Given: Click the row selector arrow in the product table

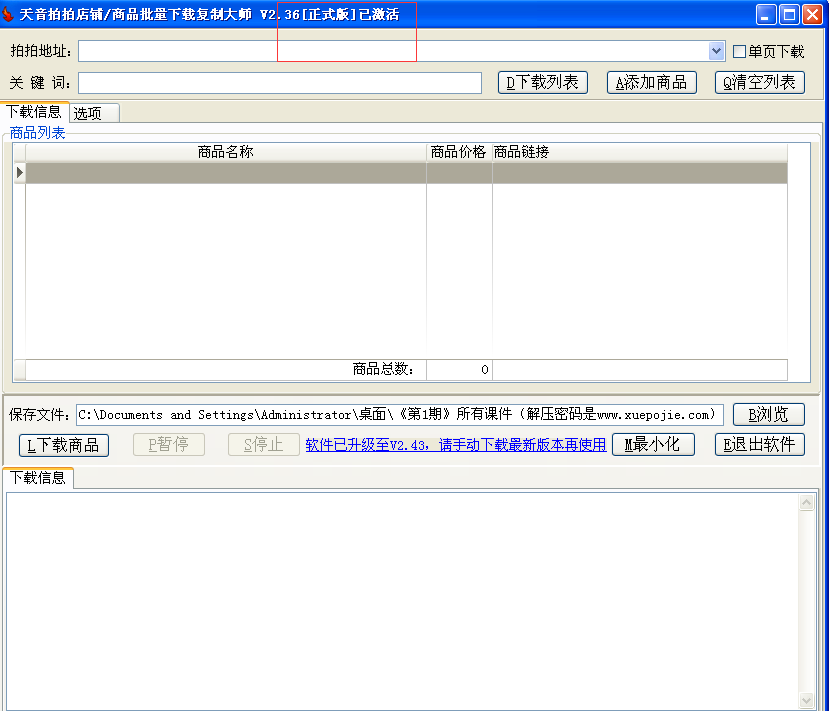Looking at the screenshot, I should (19, 172).
